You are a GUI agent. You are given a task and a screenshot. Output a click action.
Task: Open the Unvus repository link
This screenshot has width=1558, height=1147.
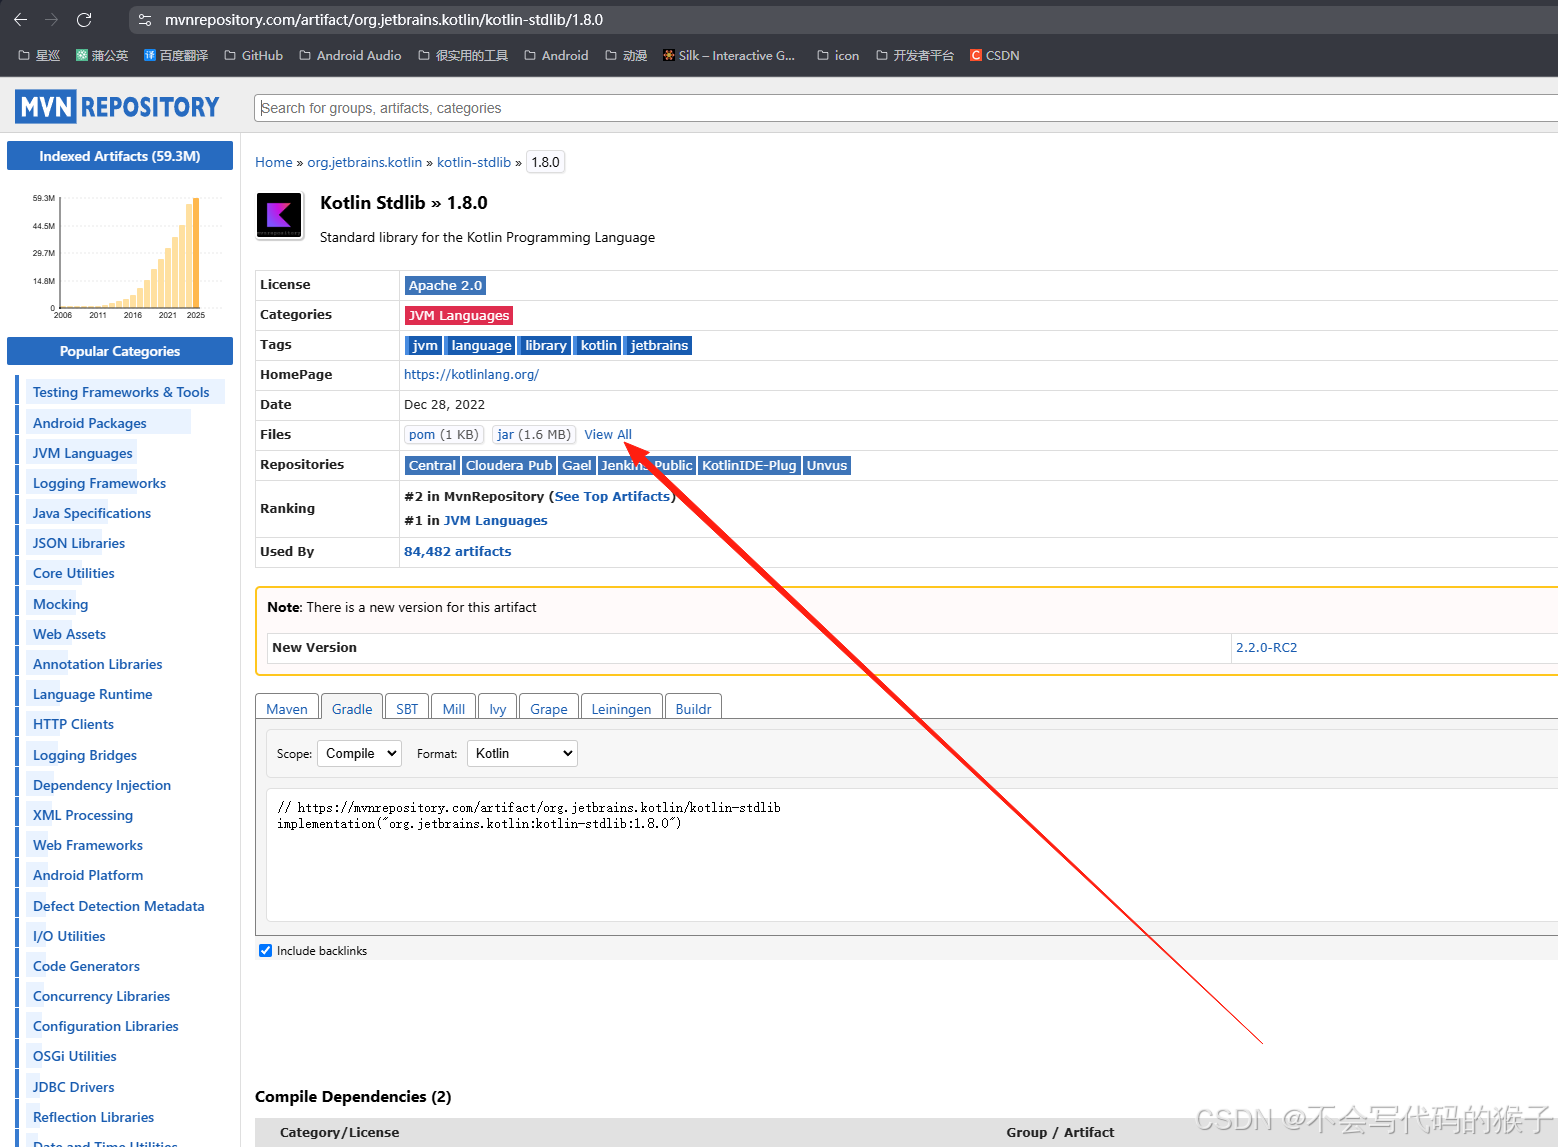click(x=827, y=465)
